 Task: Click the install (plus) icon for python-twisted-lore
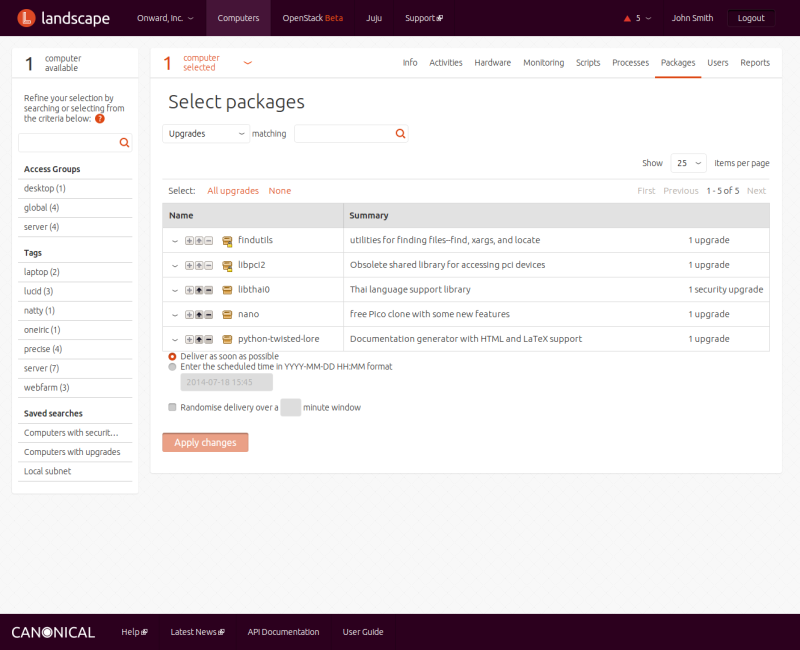point(190,339)
